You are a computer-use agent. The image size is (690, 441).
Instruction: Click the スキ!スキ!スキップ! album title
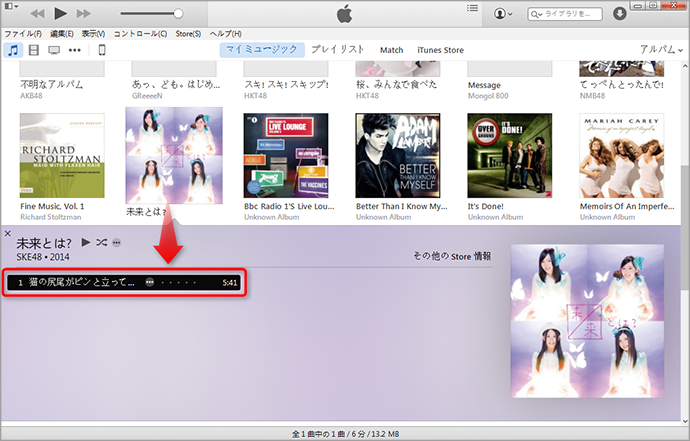click(x=286, y=85)
